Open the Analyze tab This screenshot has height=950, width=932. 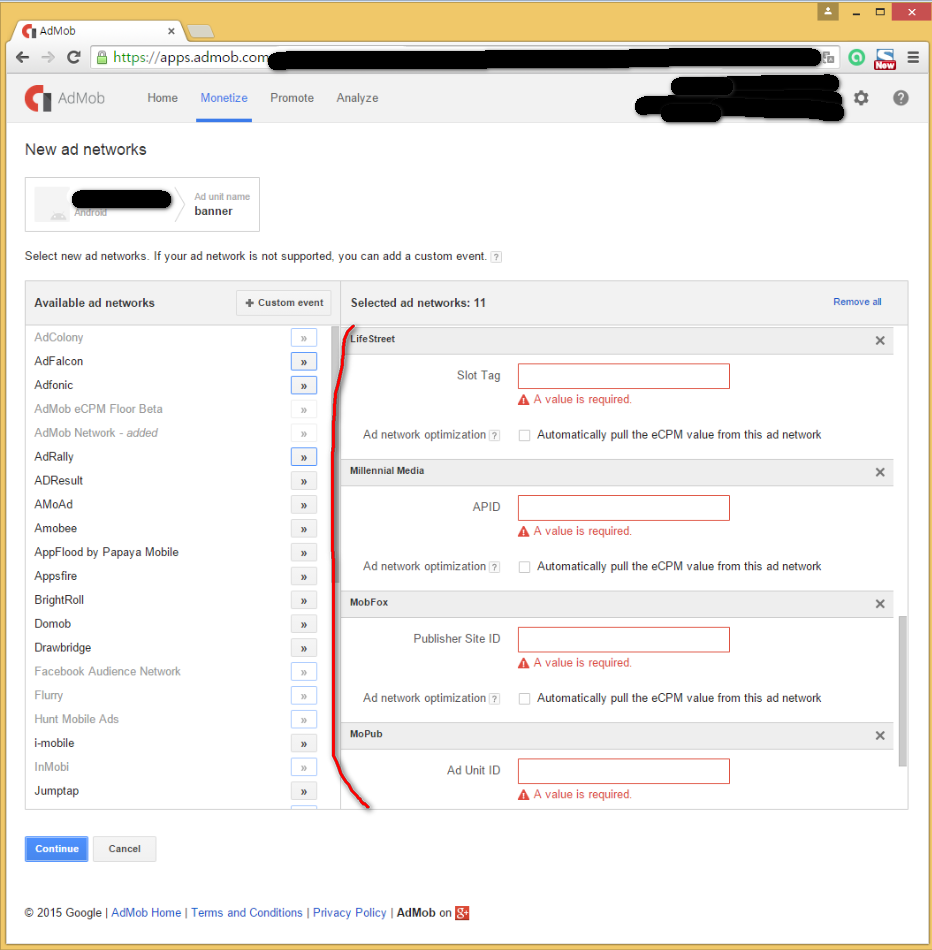(357, 98)
